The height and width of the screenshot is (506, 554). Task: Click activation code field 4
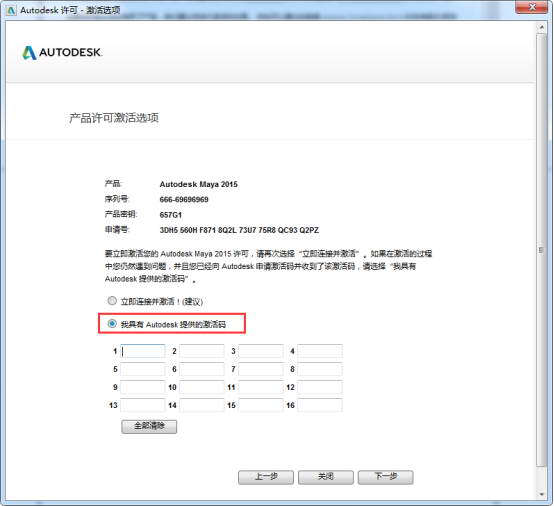(320, 351)
